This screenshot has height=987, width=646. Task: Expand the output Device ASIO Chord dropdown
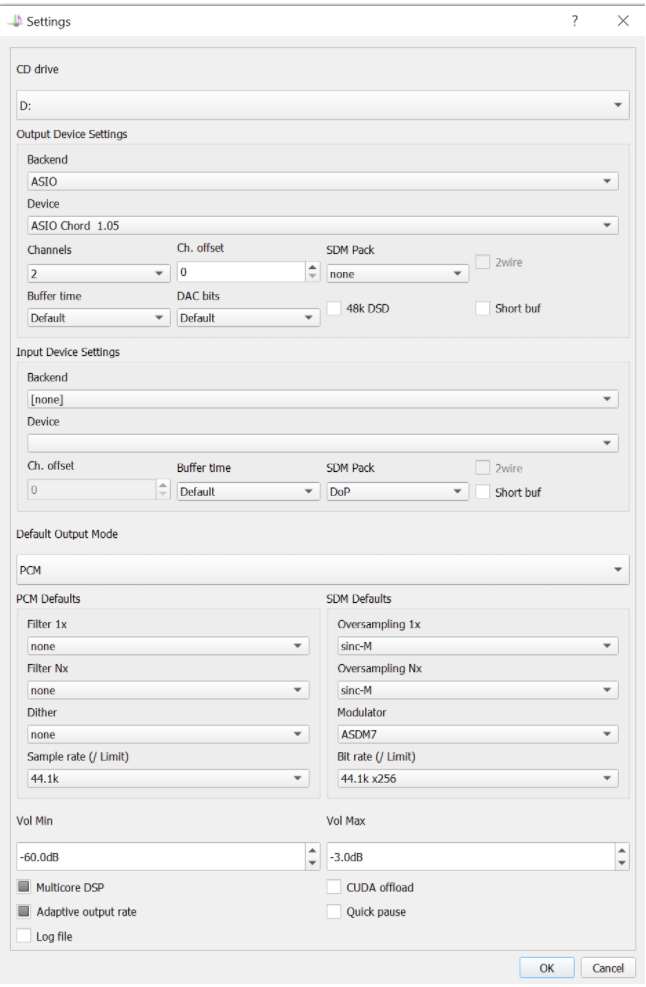coord(322,226)
